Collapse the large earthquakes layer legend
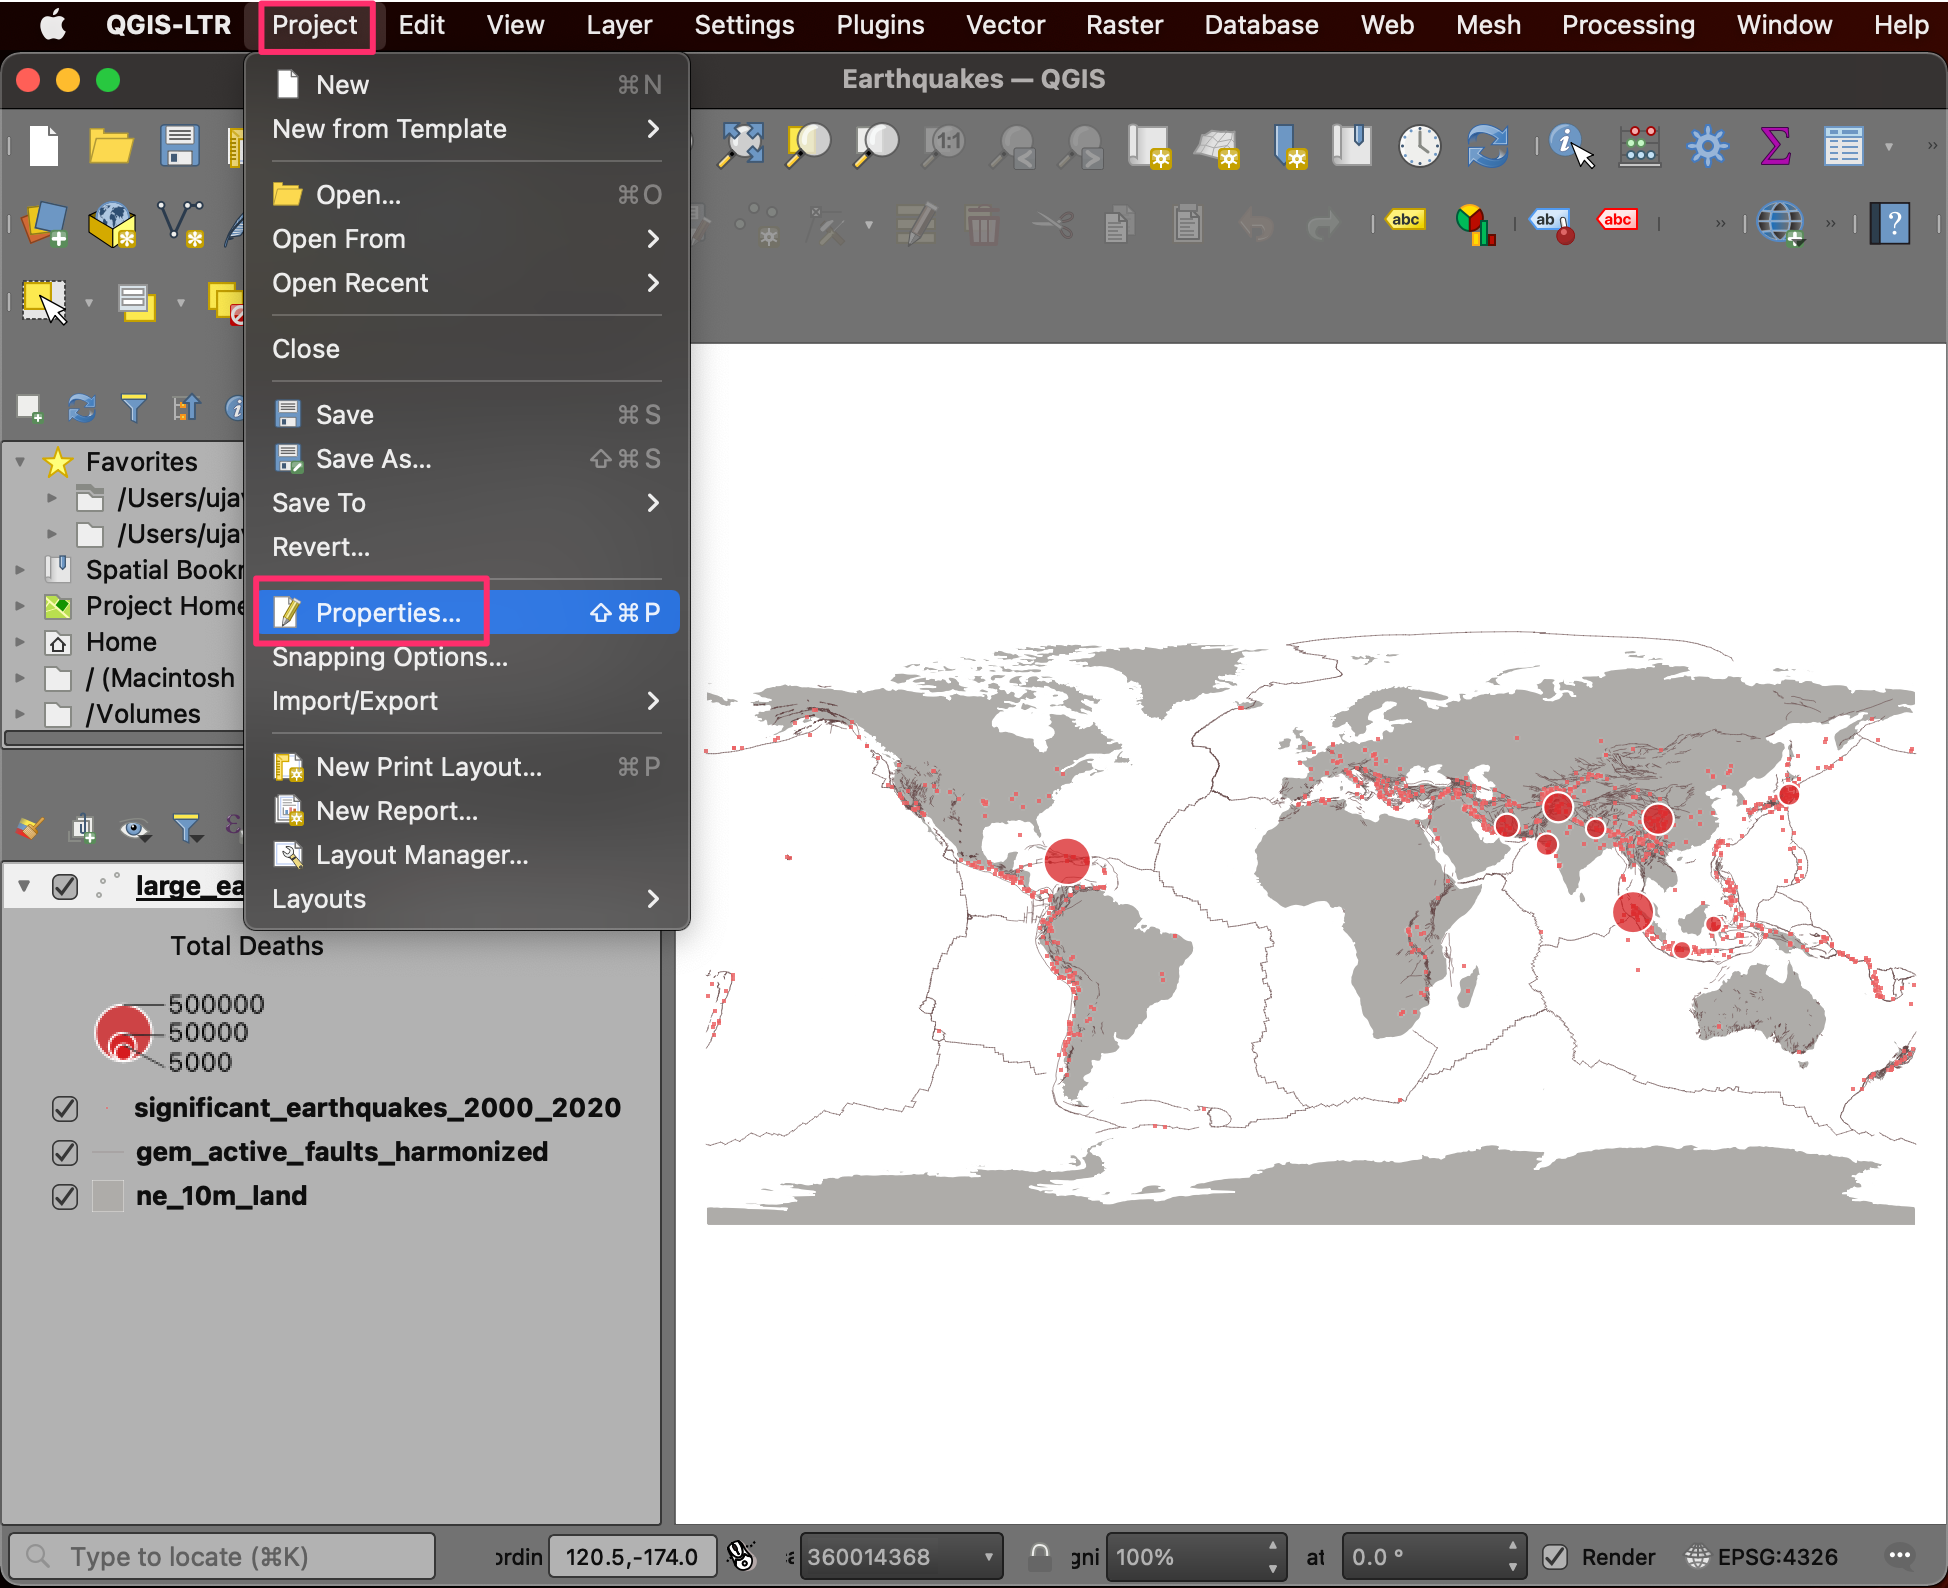This screenshot has height=1588, width=1948. [24, 886]
